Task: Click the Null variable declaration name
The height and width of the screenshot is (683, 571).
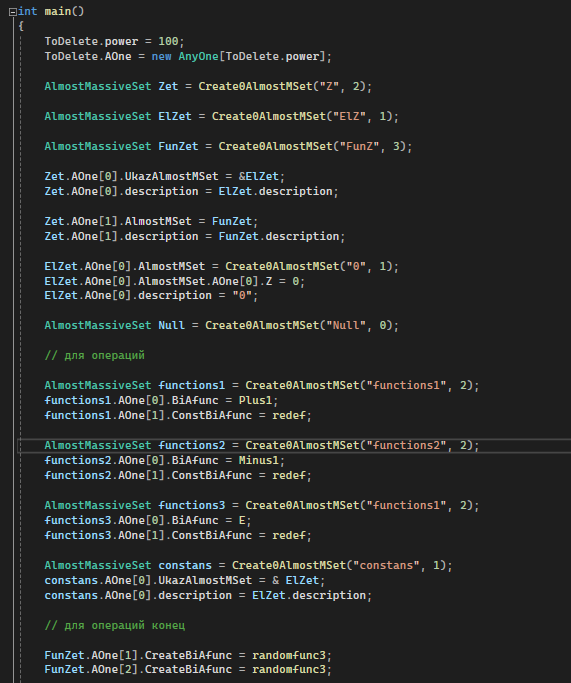Action: coord(171,325)
